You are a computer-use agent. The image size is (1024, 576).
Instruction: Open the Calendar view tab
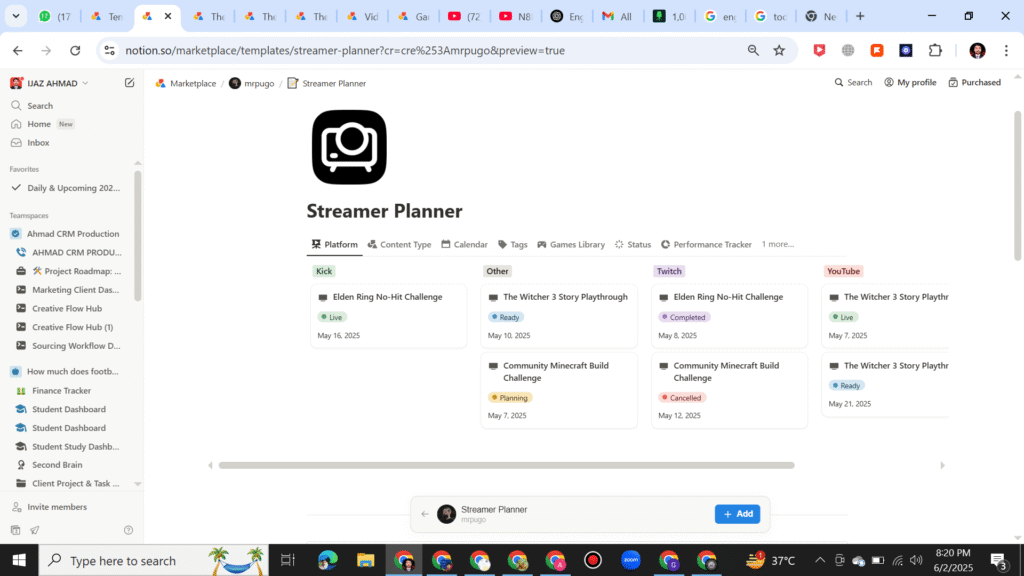tap(464, 244)
